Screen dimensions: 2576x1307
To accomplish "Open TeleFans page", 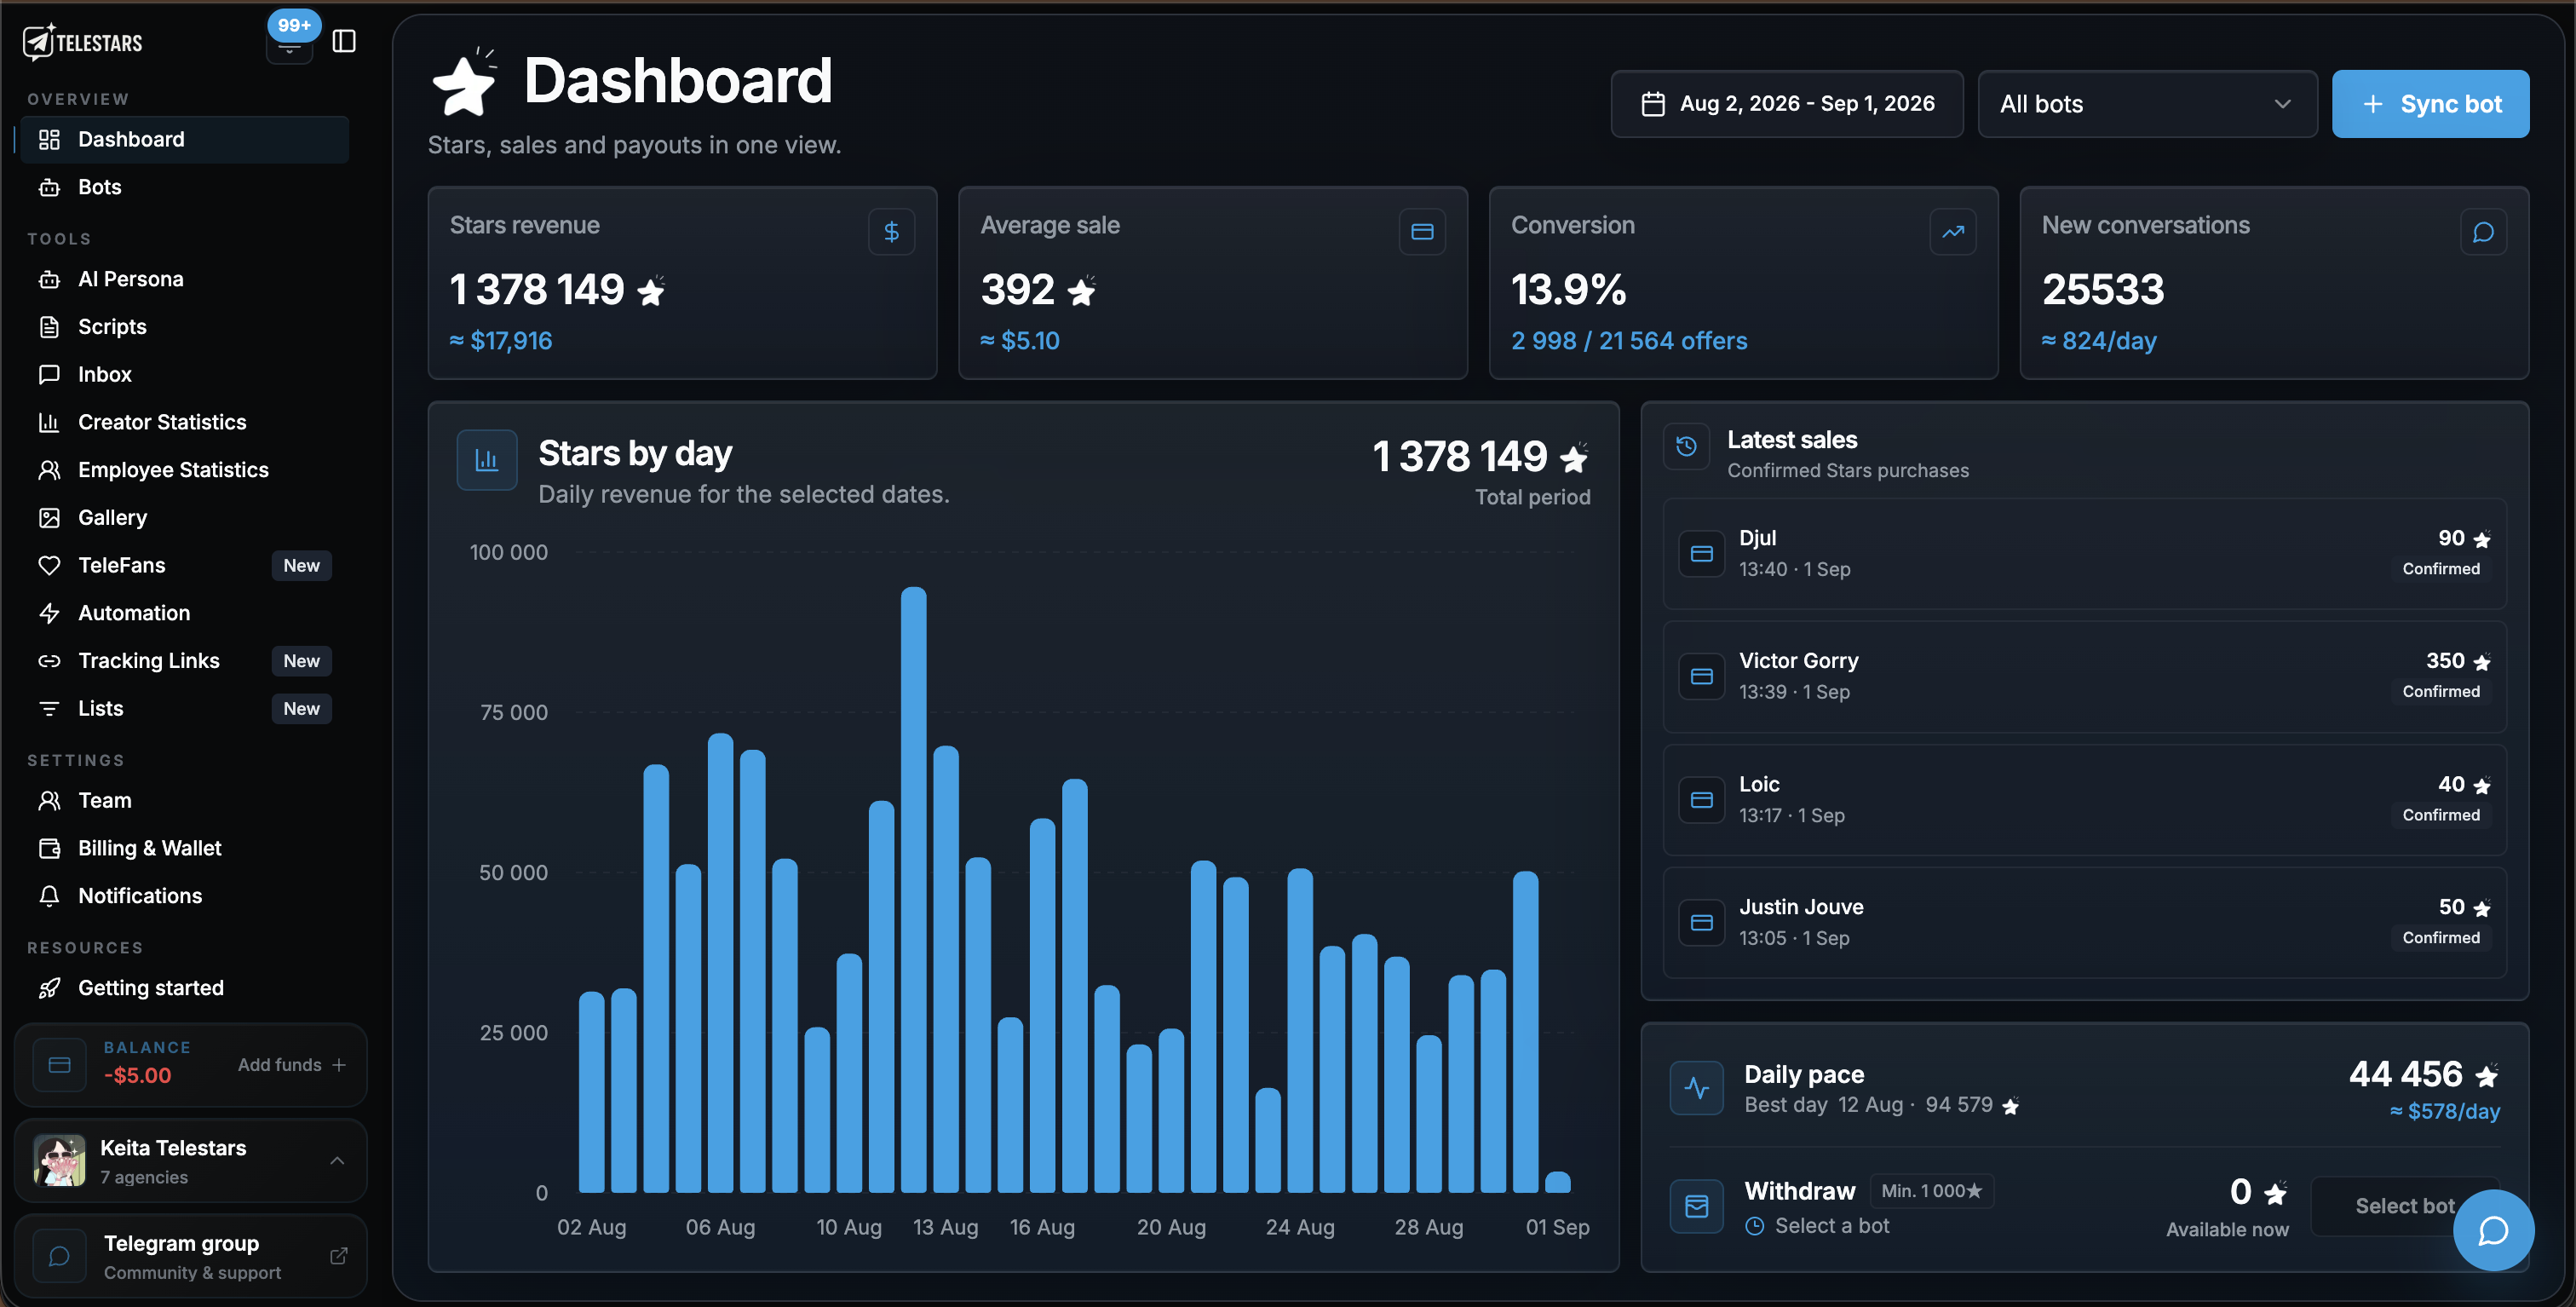I will 183,565.
